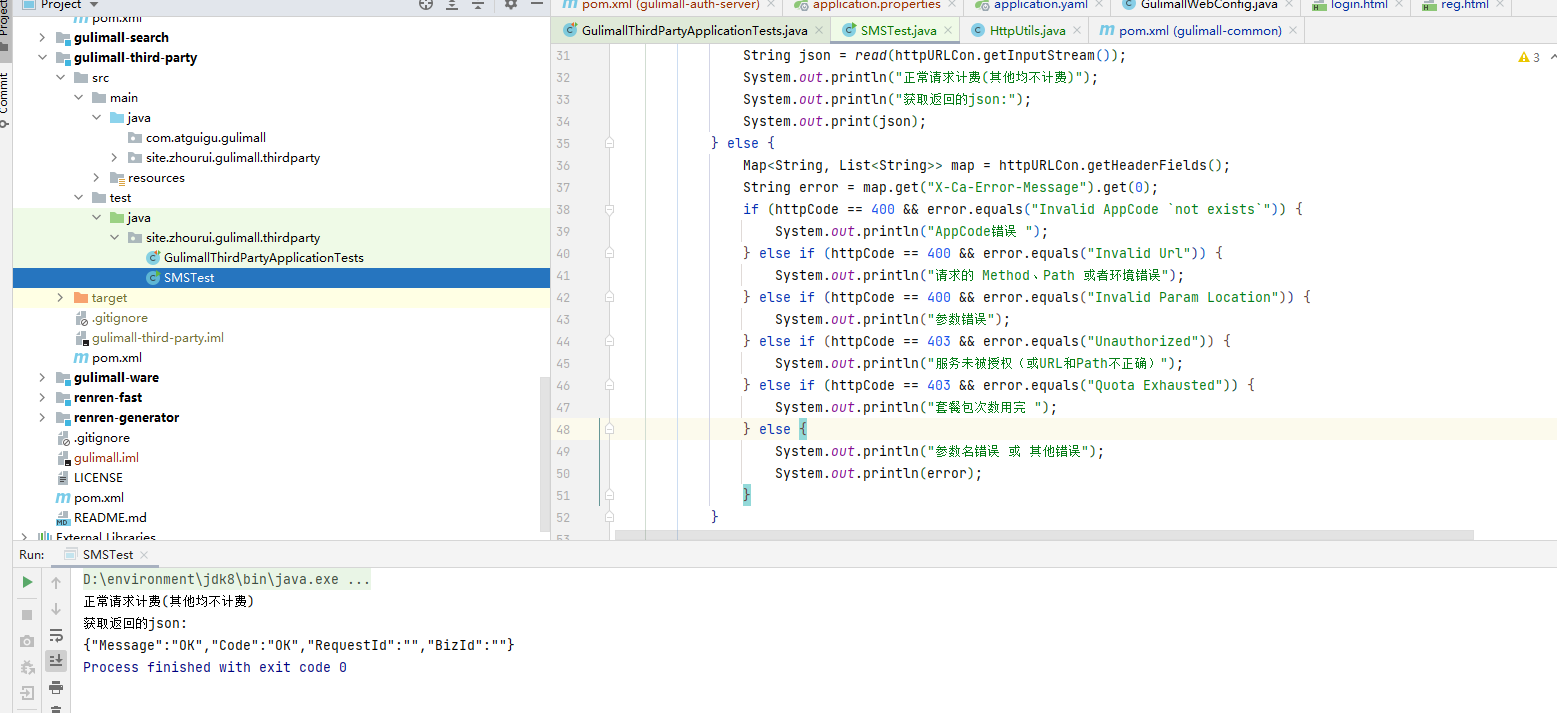
Task: Close the GulimallThirdPartyApplicationTests.java tab
Action: [819, 31]
